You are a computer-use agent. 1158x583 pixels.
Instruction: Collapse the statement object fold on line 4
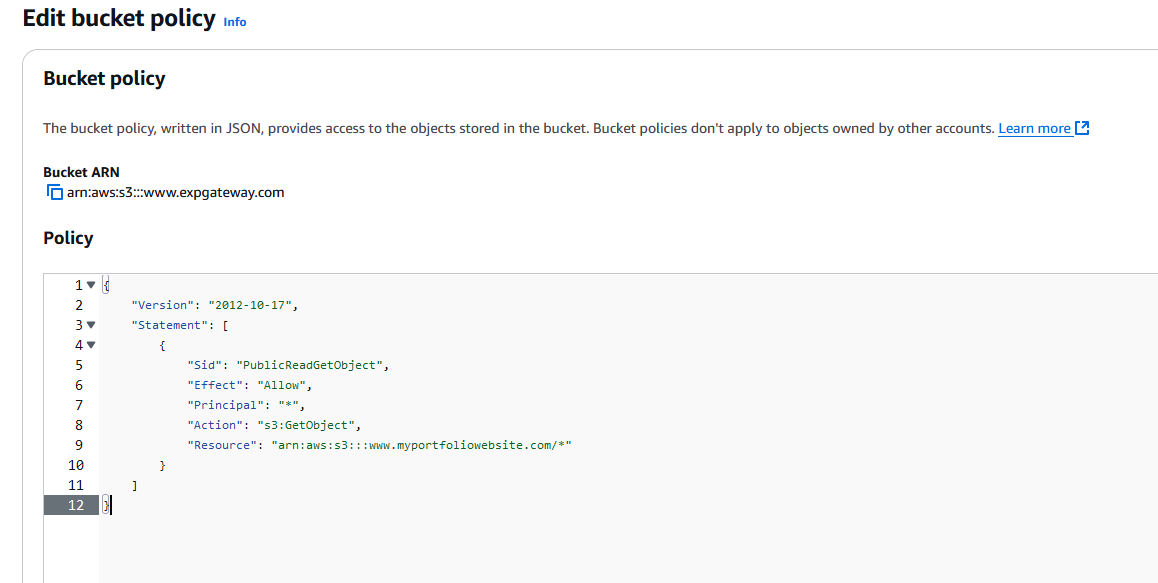tap(91, 344)
